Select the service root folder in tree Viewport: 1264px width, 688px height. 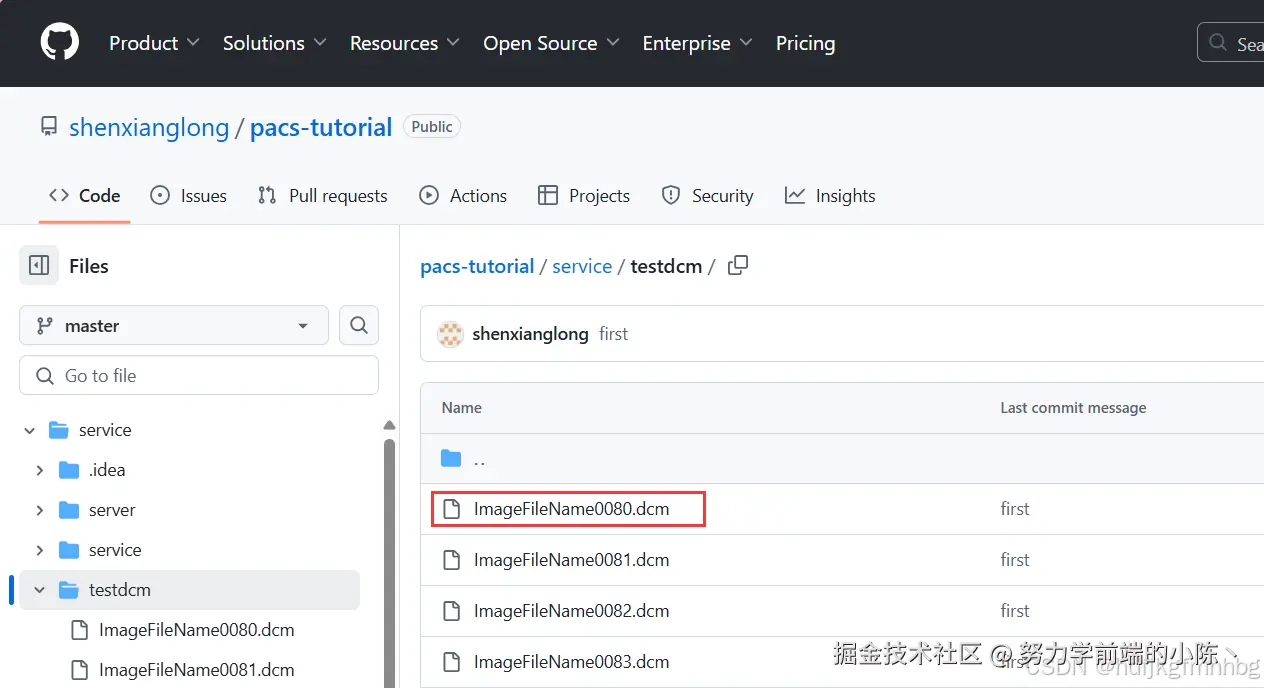[x=104, y=430]
